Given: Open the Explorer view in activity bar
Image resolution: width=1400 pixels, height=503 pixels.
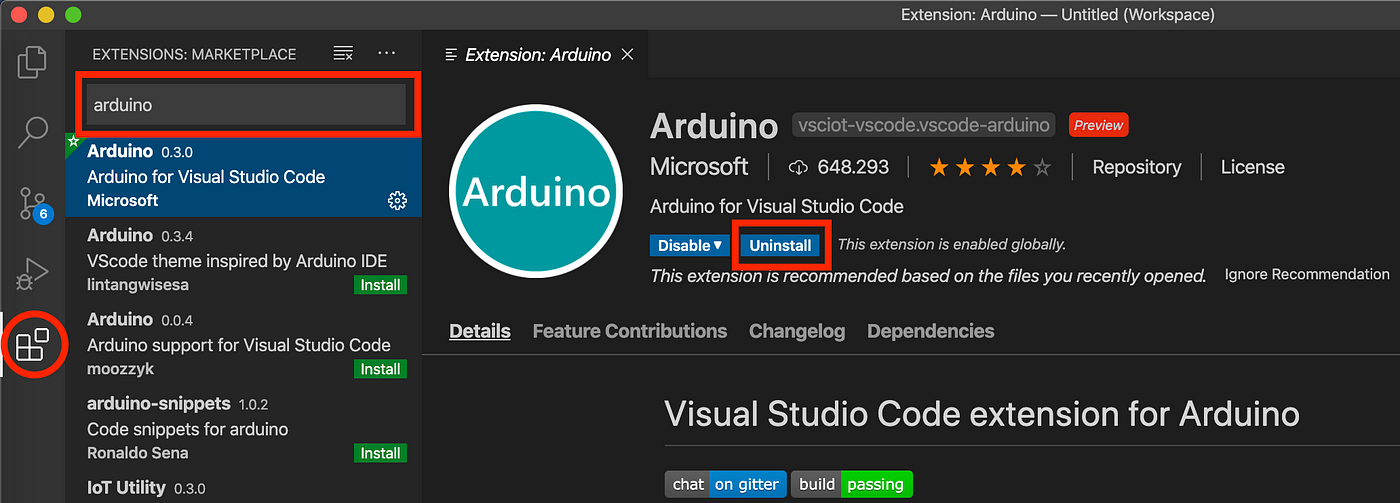Looking at the screenshot, I should pos(32,61).
